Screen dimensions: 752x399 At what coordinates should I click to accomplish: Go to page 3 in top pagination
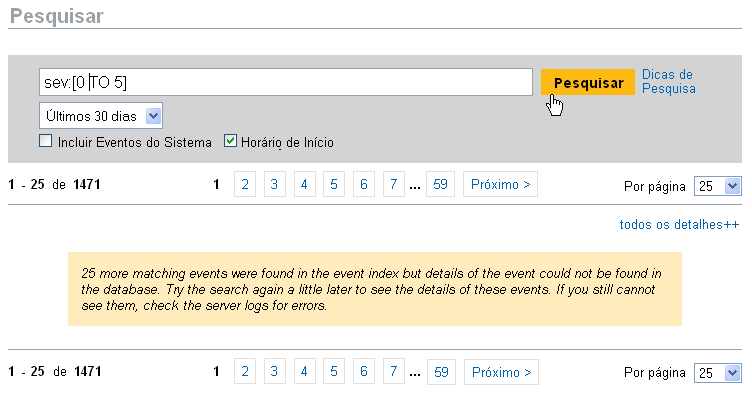coord(274,184)
